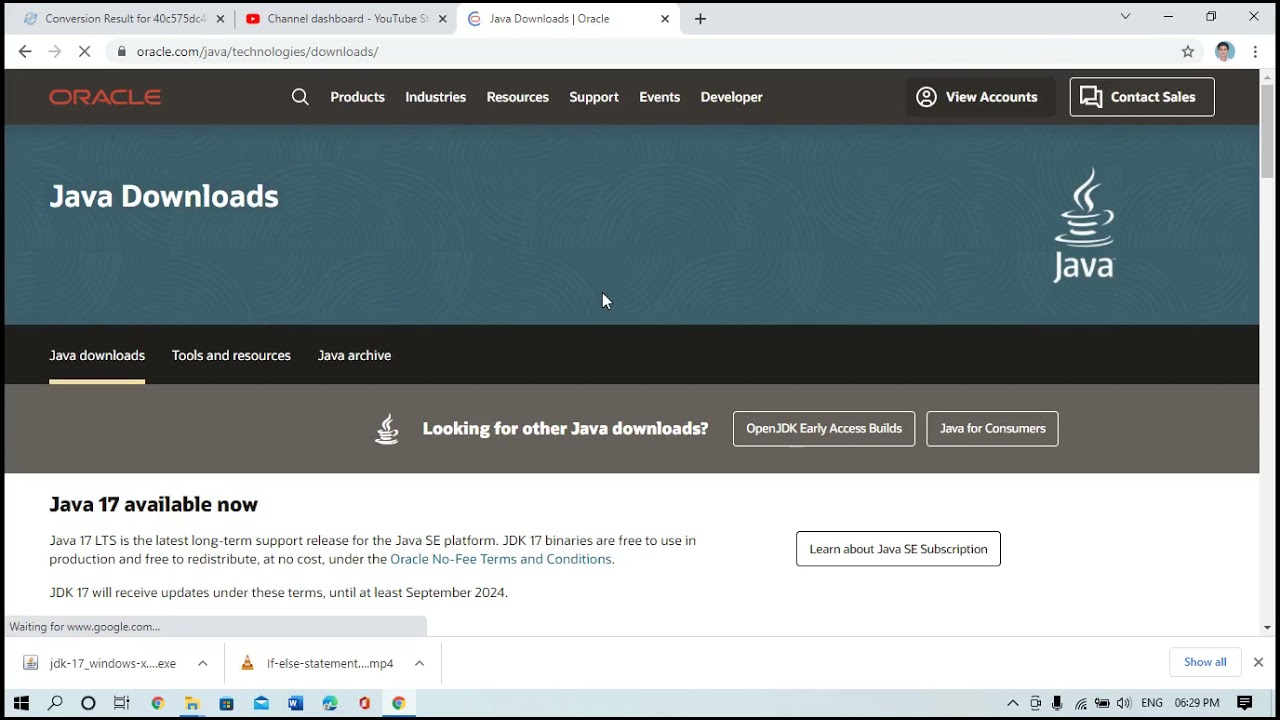Go back to previous page
Screen dimensions: 1280x720
25,52
